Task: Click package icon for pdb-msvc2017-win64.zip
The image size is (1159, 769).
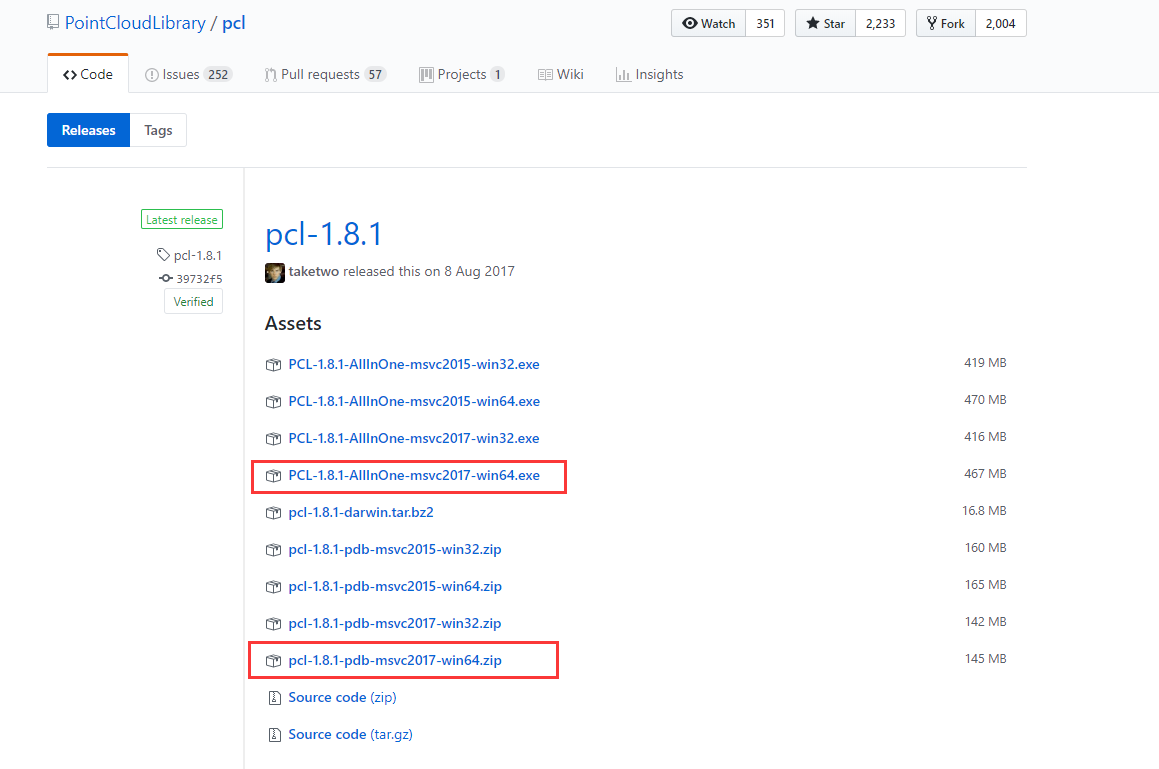Action: [273, 660]
